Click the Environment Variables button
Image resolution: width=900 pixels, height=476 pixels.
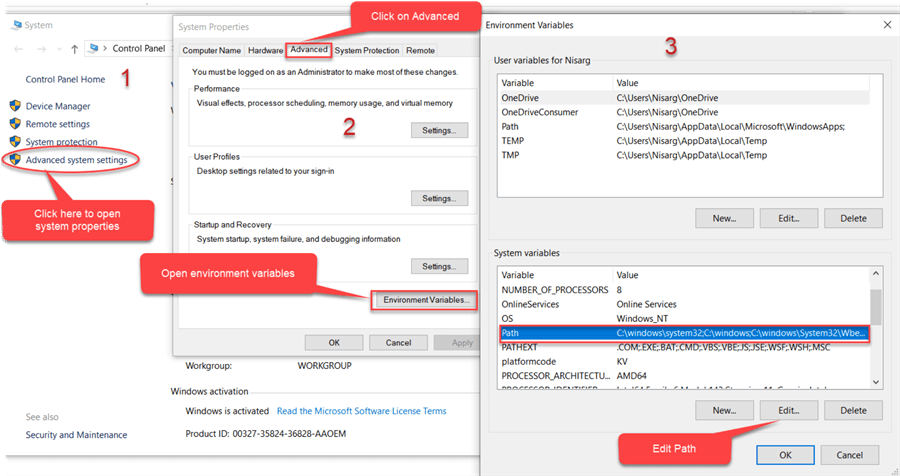tap(426, 300)
